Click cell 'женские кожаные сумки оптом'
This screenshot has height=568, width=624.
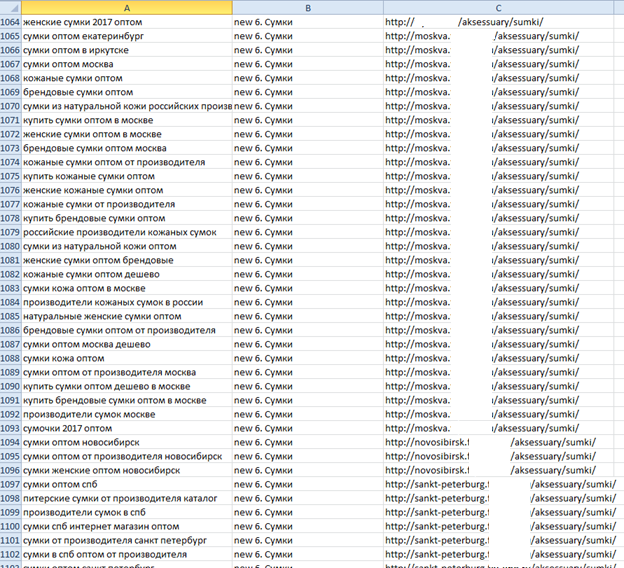127,190
